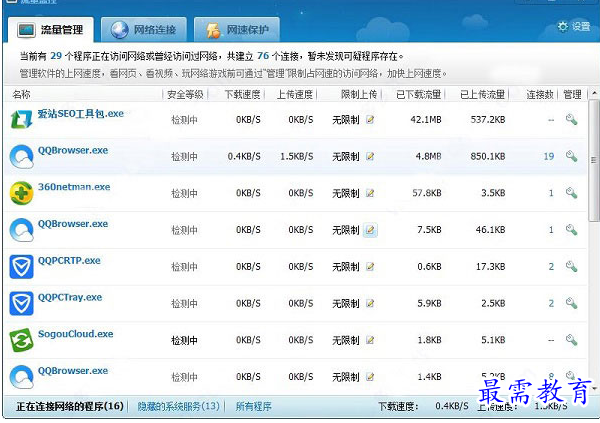Screen dimensions: 600x423
Task: Sort by 限制上传 column header
Action: click(359, 94)
